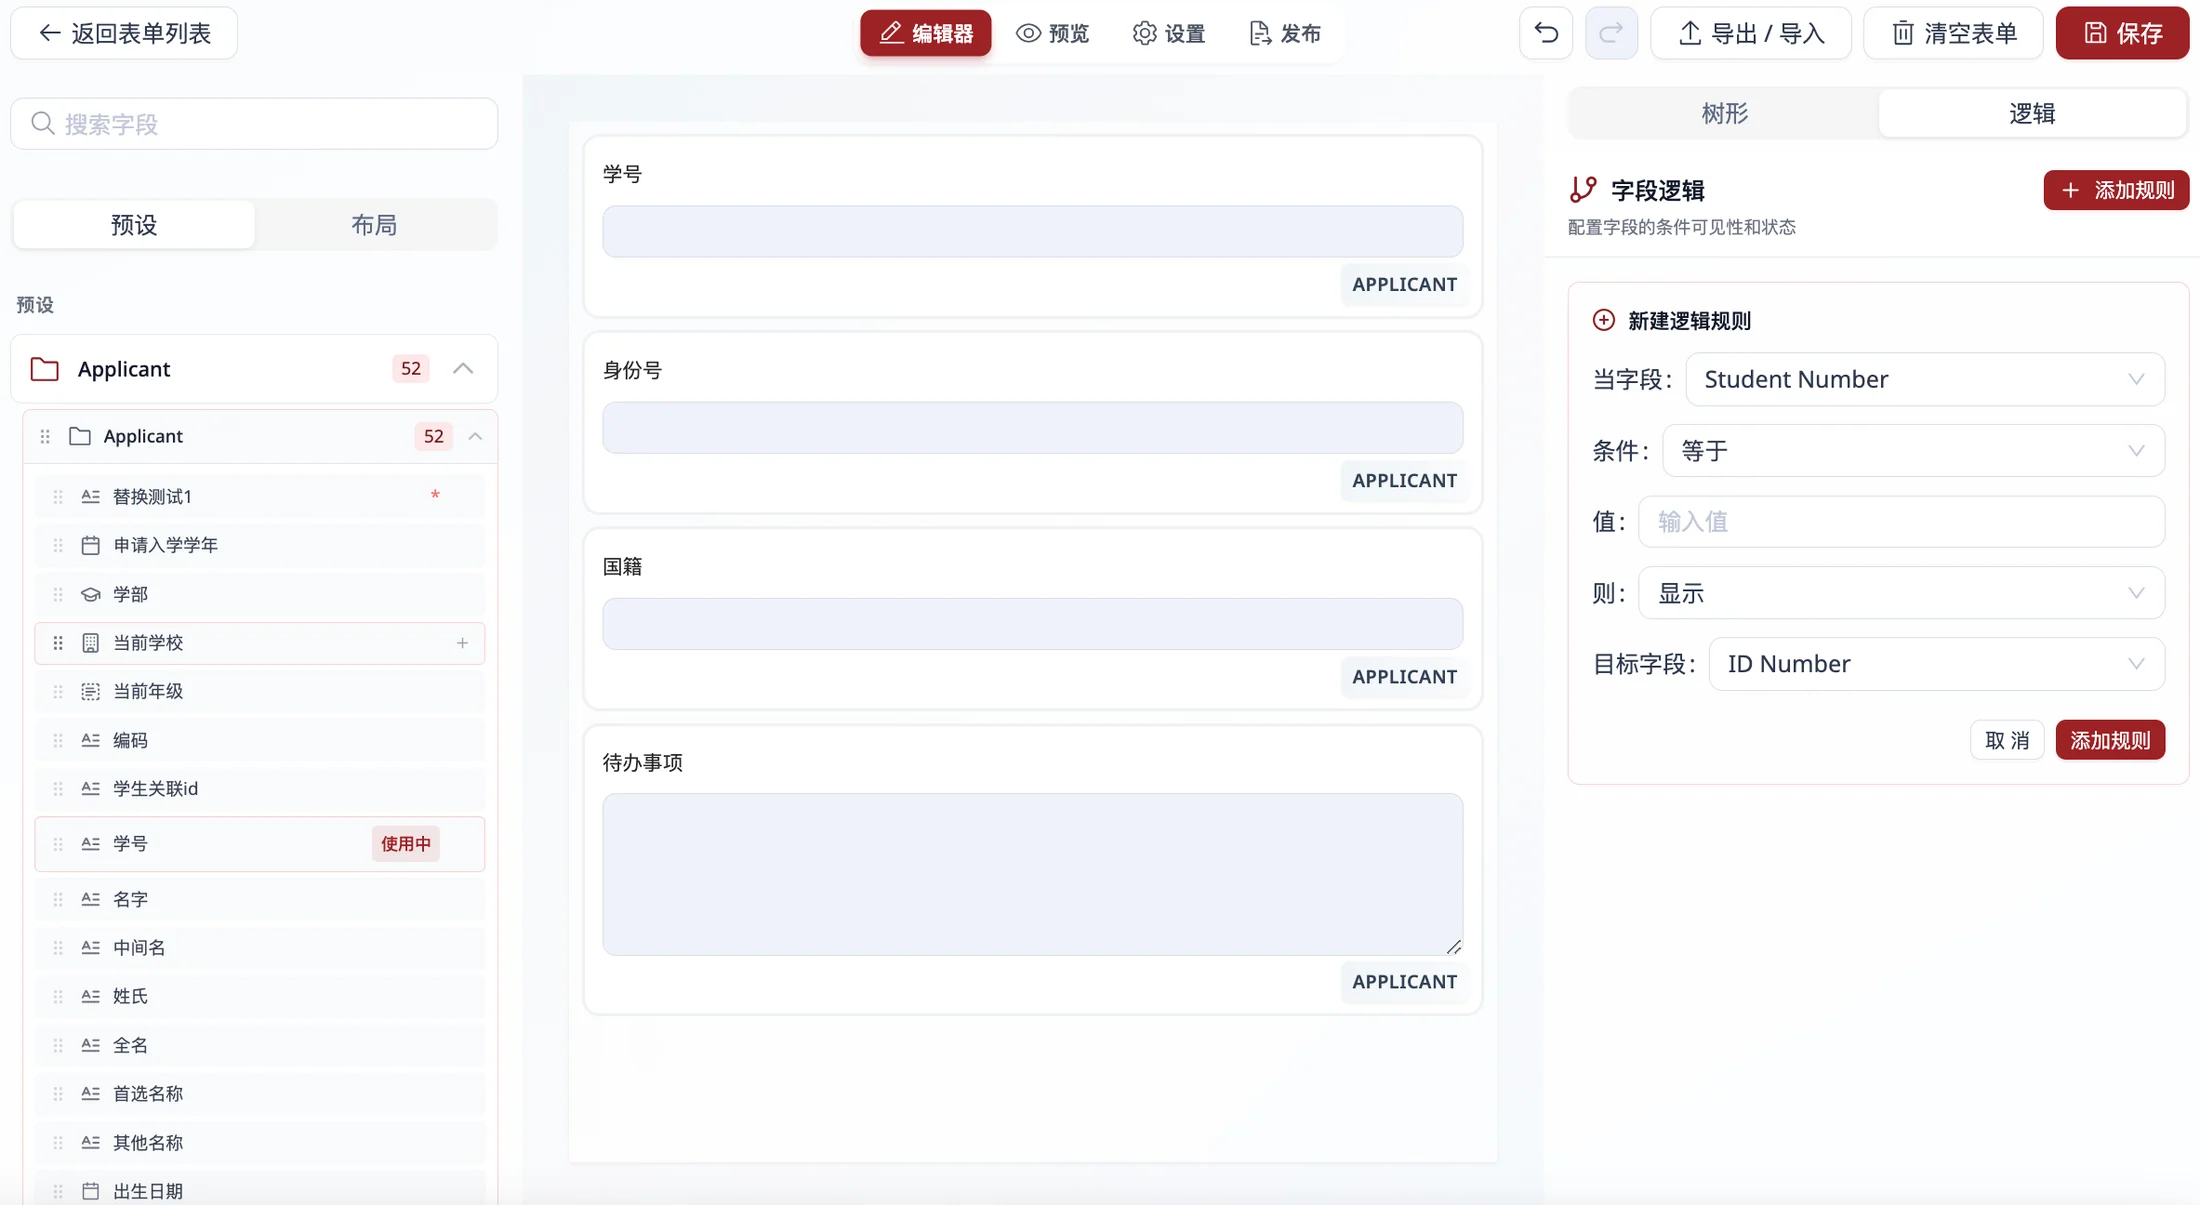Viewport: 2200px width, 1205px height.
Task: Click the 待办事项 textarea
Action: pyautogui.click(x=1032, y=874)
